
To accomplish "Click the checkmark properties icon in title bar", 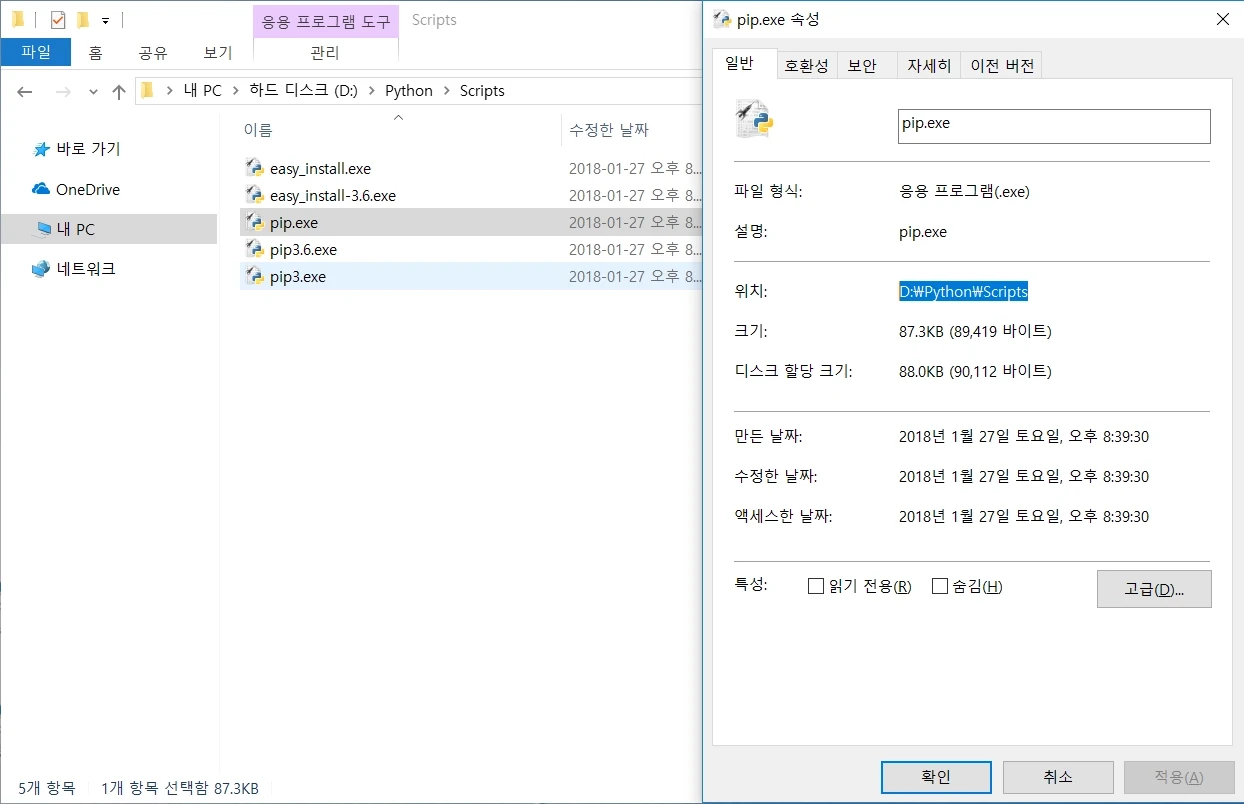I will pyautogui.click(x=58, y=20).
